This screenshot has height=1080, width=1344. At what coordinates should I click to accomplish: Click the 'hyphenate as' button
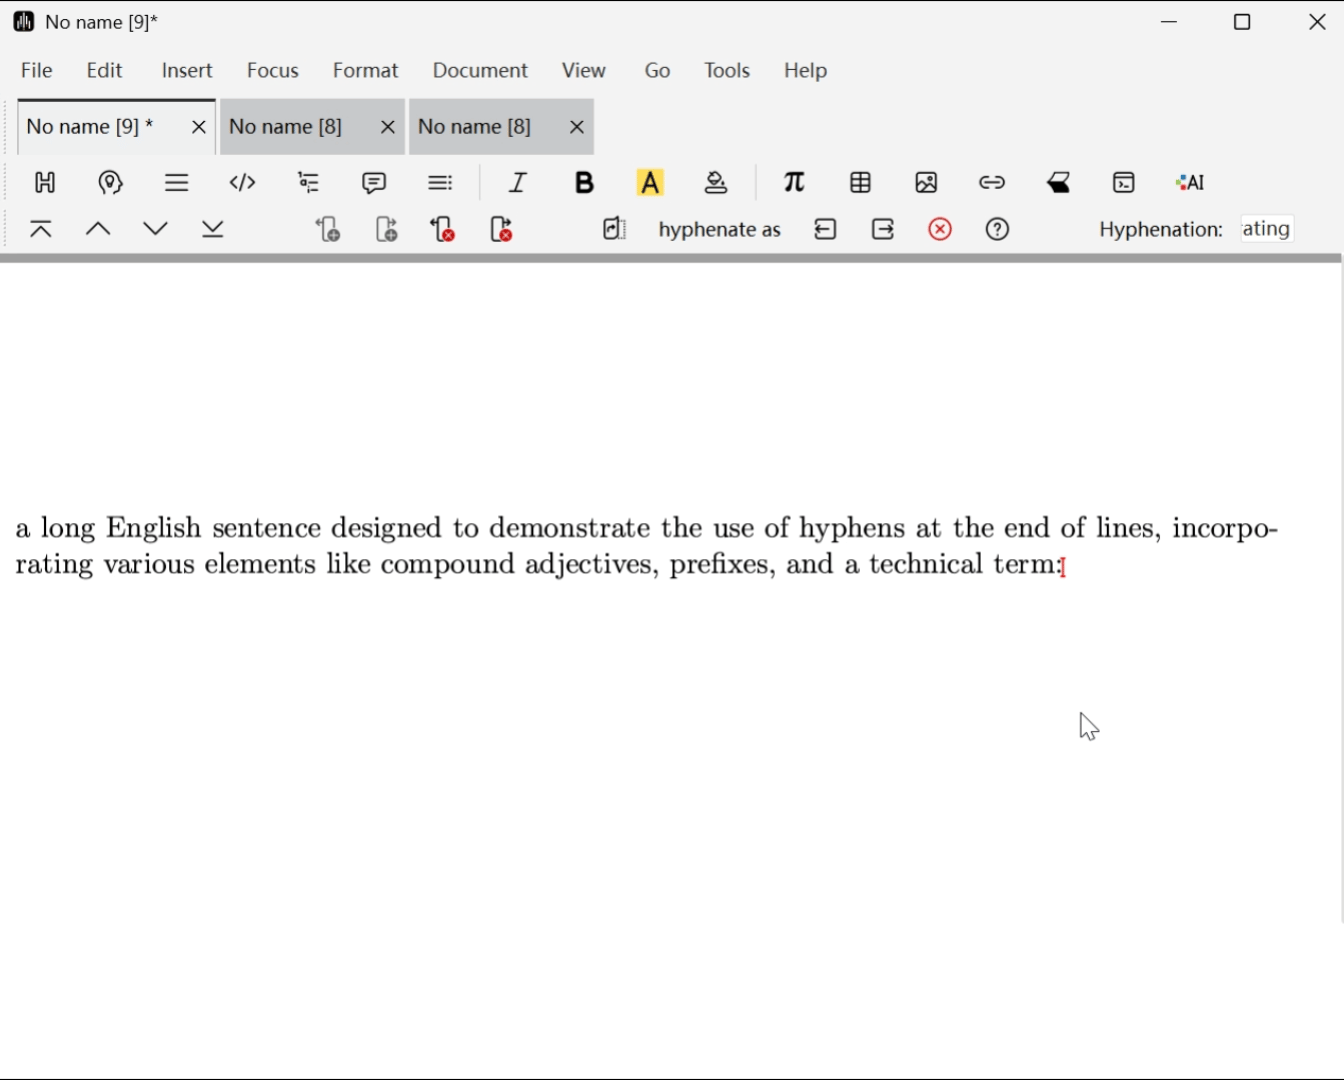tap(719, 230)
